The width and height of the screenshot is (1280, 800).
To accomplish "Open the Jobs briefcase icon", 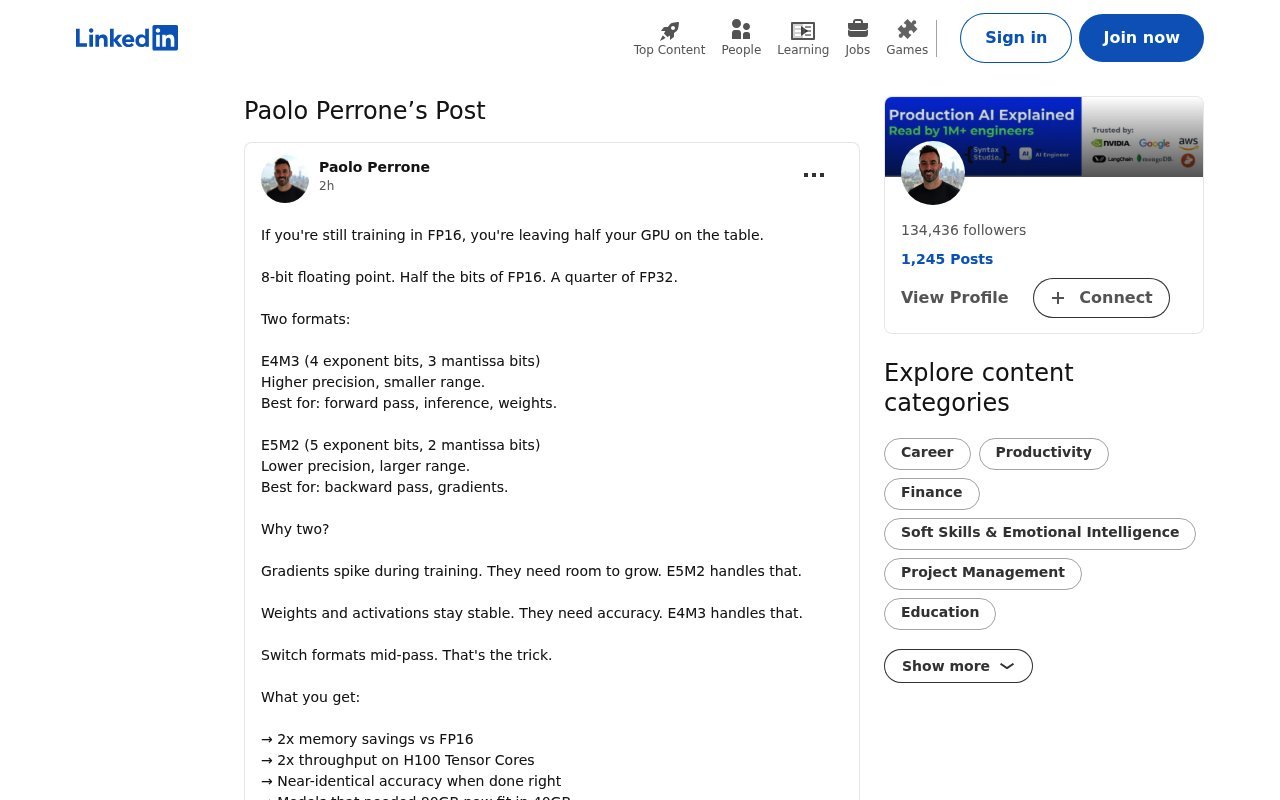I will click(x=857, y=29).
